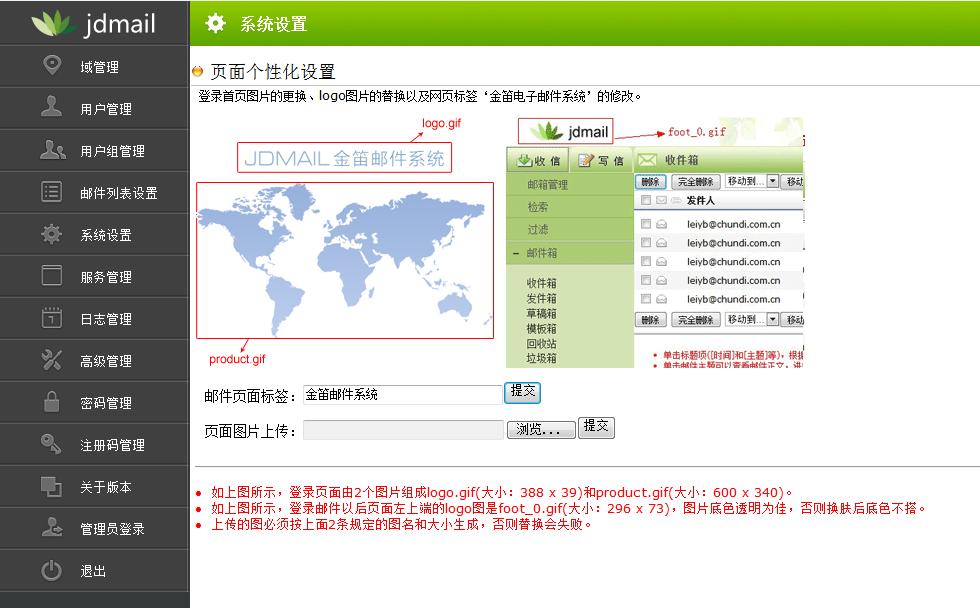
Task: Click the red note mentioning foot_0.gif size
Action: coord(568,509)
